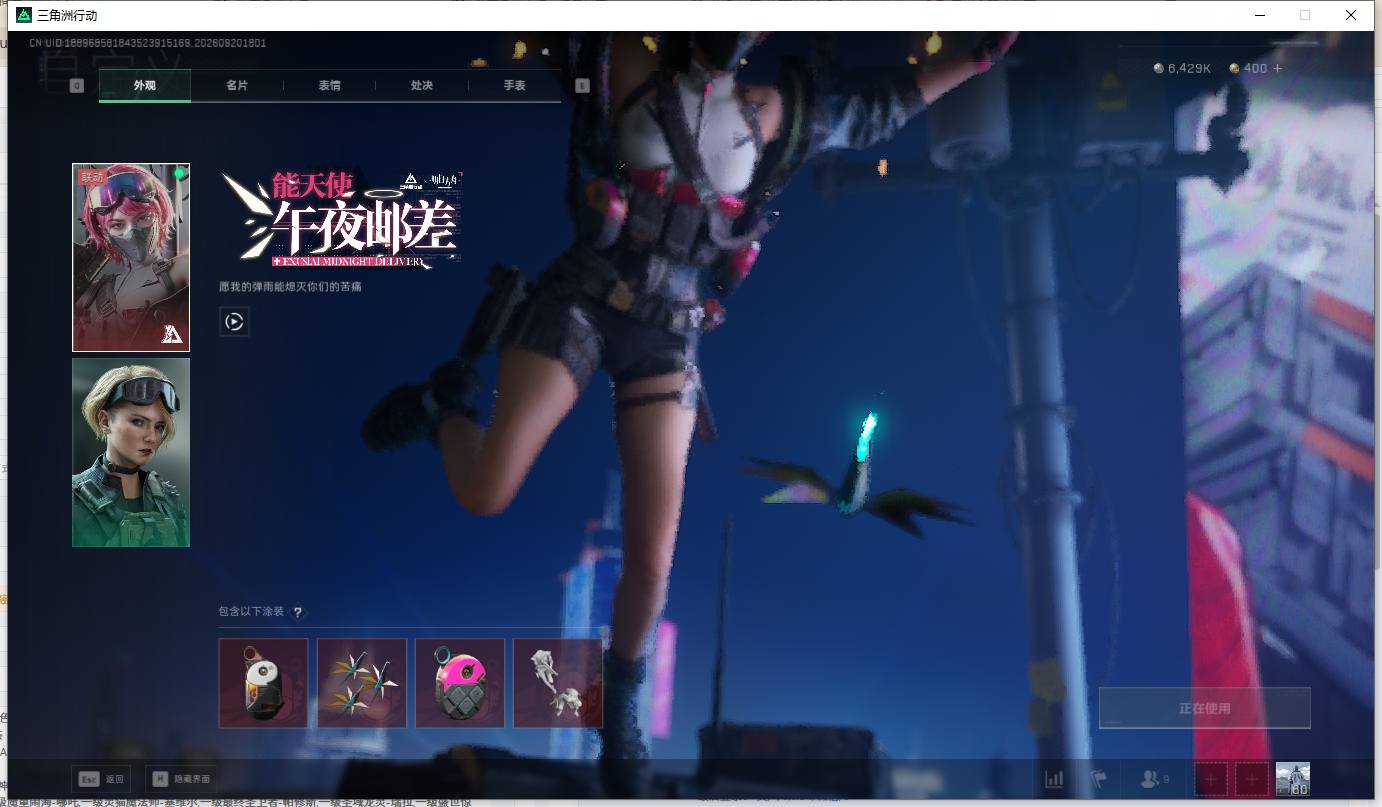Click the 正在使用 in-use button
1382x807 pixels.
pyautogui.click(x=1205, y=708)
